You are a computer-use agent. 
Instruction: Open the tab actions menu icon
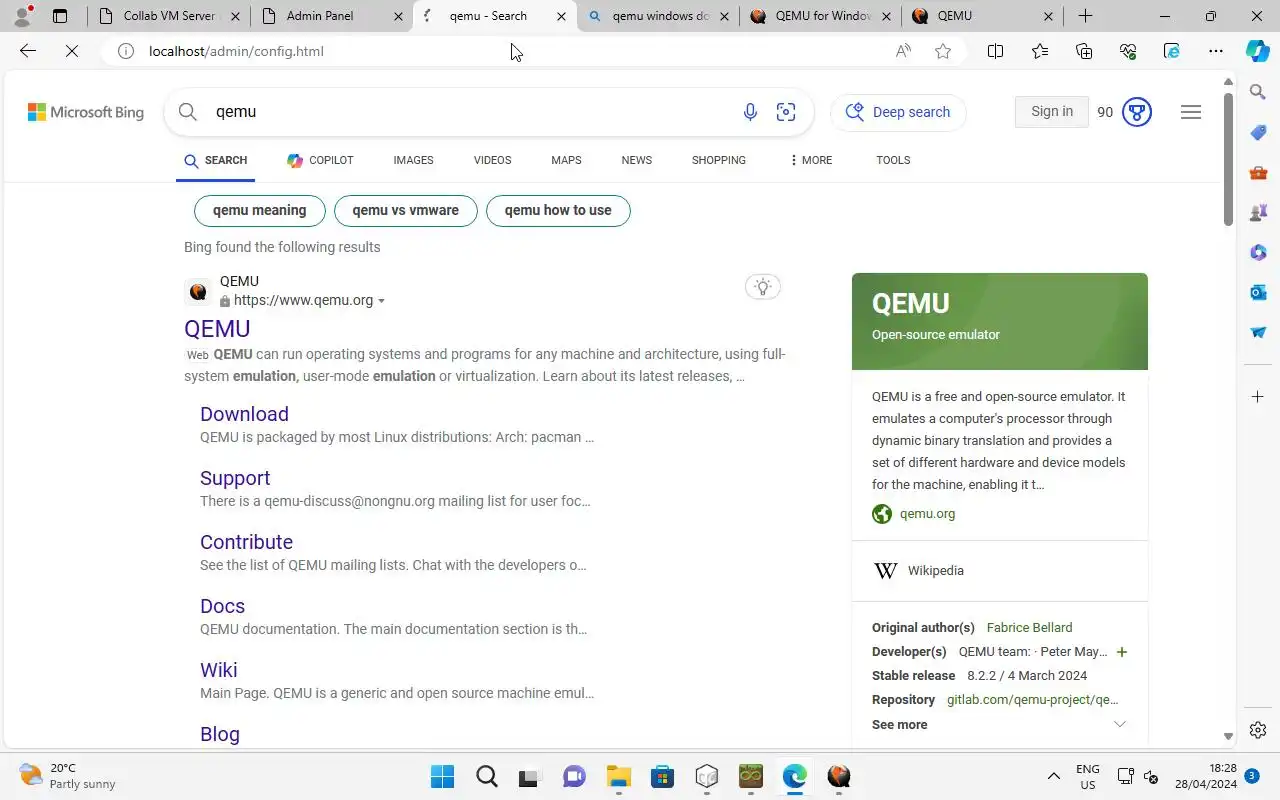pyautogui.click(x=60, y=16)
